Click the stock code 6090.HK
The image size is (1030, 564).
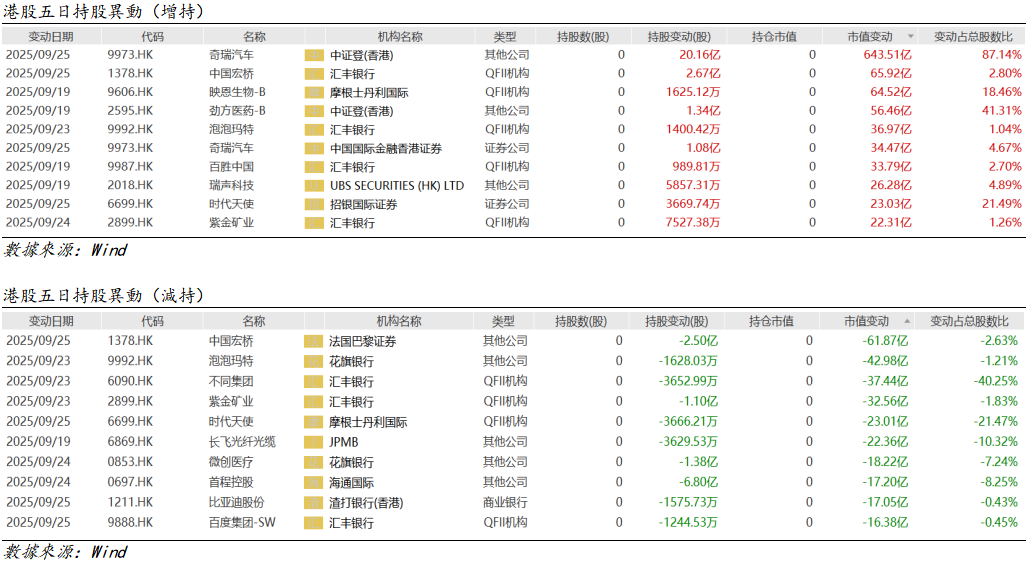(x=130, y=382)
